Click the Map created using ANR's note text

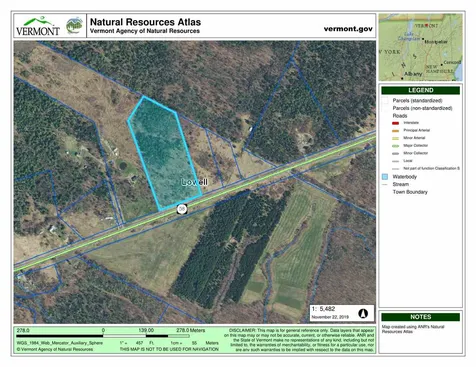[413, 329]
